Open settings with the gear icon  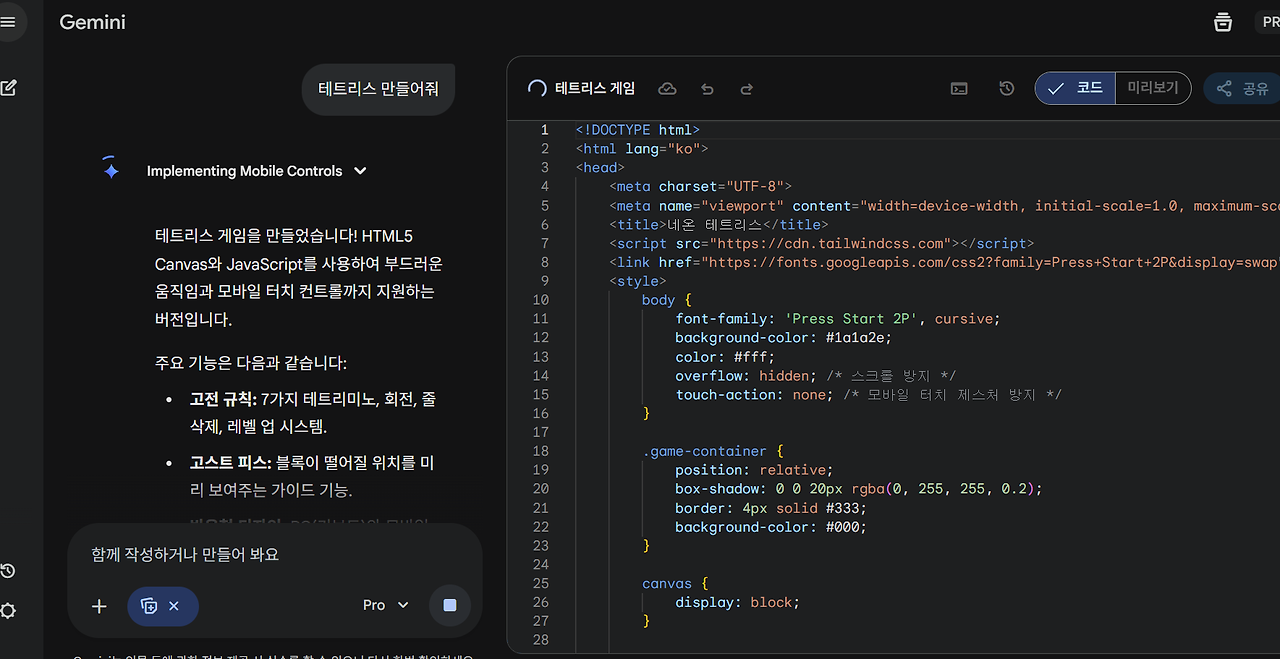pyautogui.click(x=9, y=611)
